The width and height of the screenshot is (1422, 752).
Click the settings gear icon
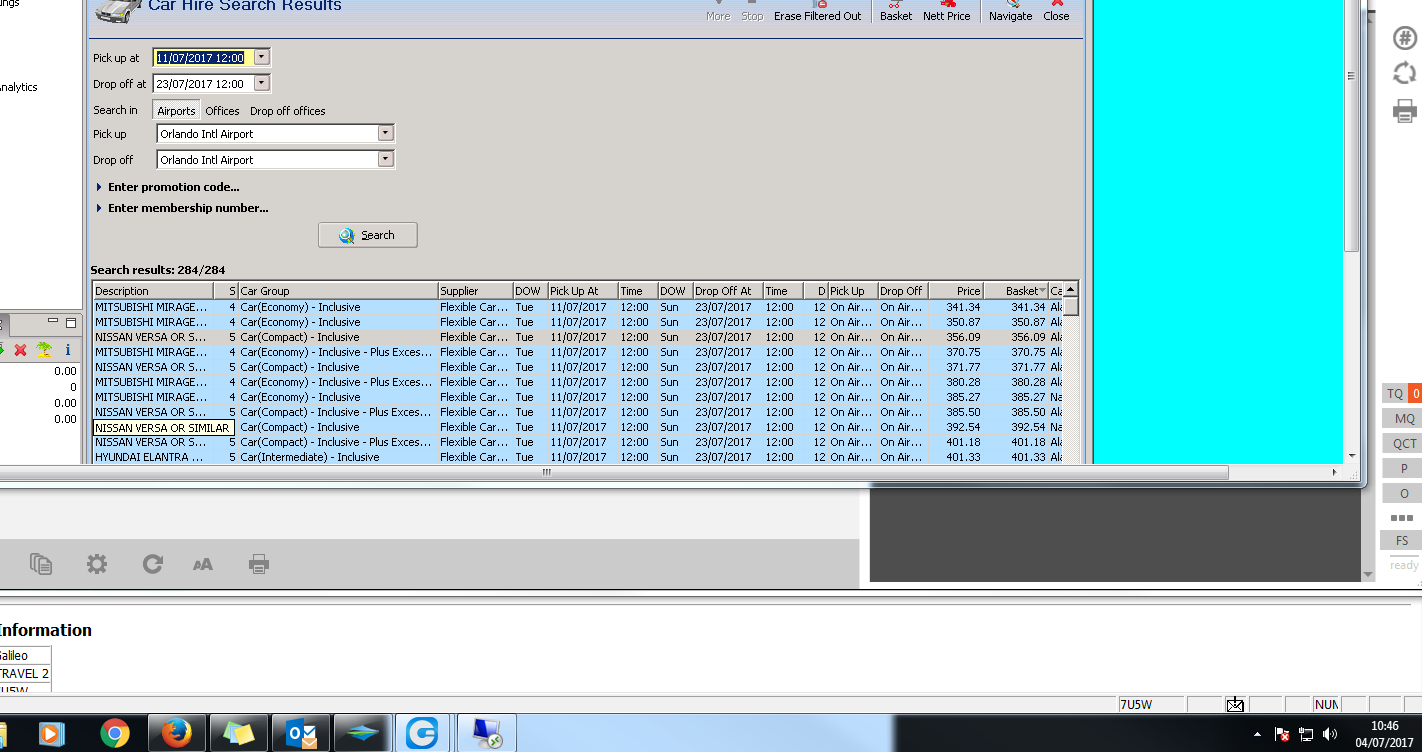click(97, 564)
